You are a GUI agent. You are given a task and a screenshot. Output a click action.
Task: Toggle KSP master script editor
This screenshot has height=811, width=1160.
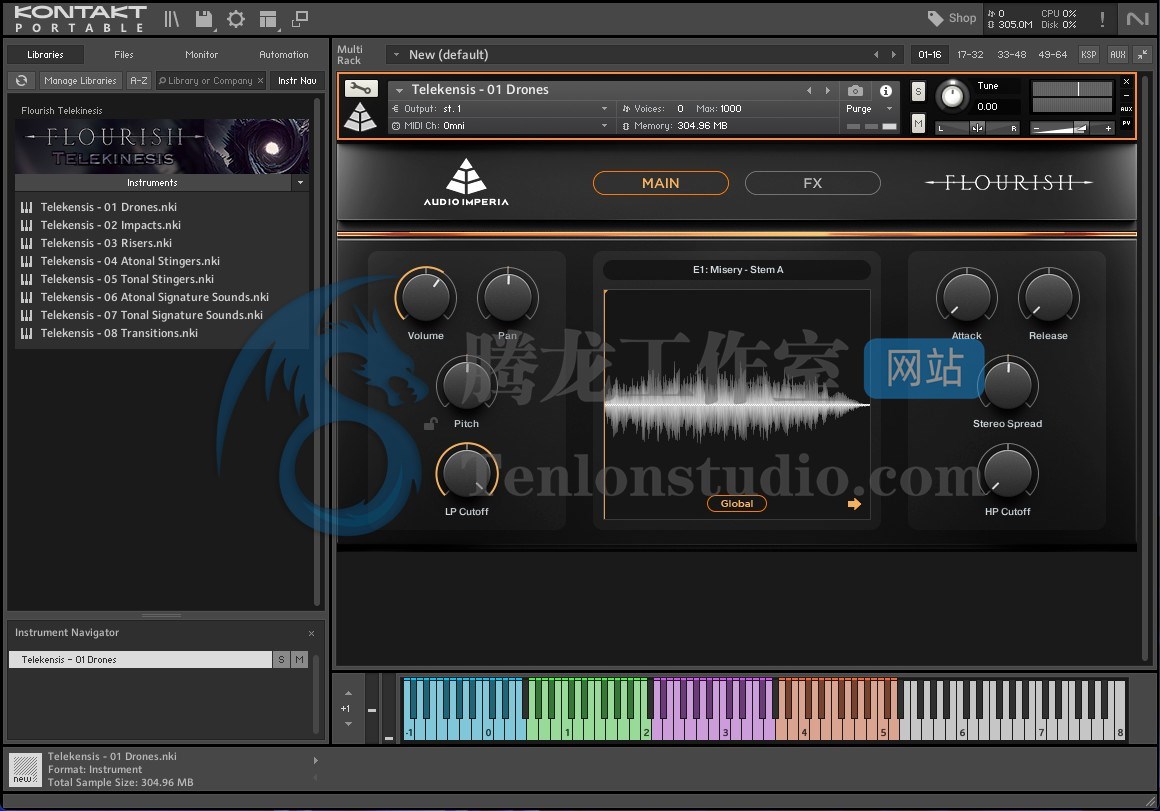click(1088, 55)
